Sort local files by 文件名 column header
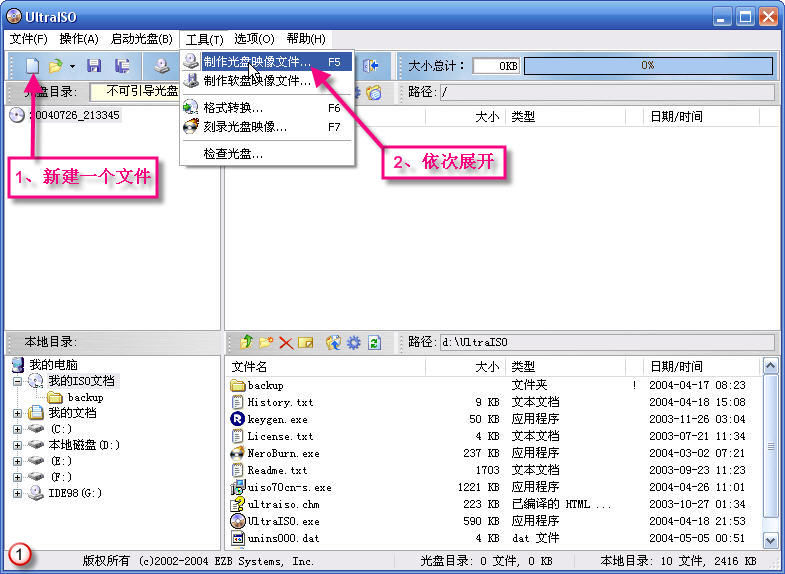Viewport: 785px width, 574px height. [326, 367]
